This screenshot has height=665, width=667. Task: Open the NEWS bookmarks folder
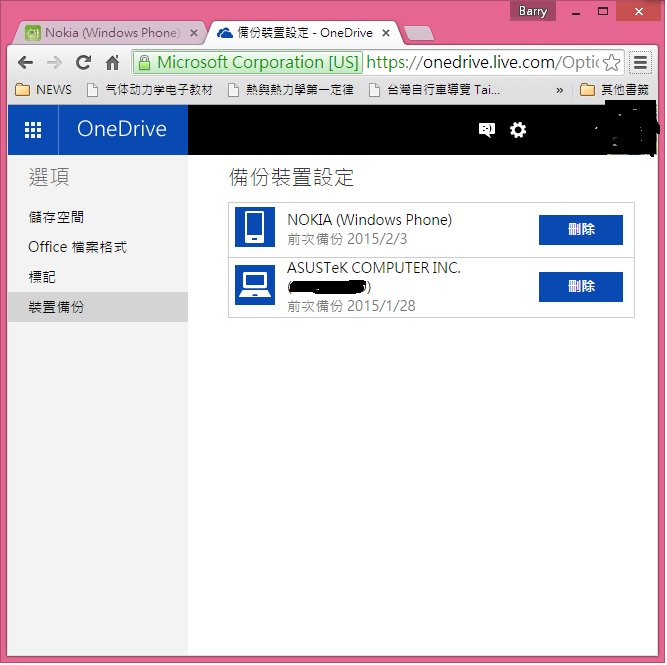click(x=43, y=90)
